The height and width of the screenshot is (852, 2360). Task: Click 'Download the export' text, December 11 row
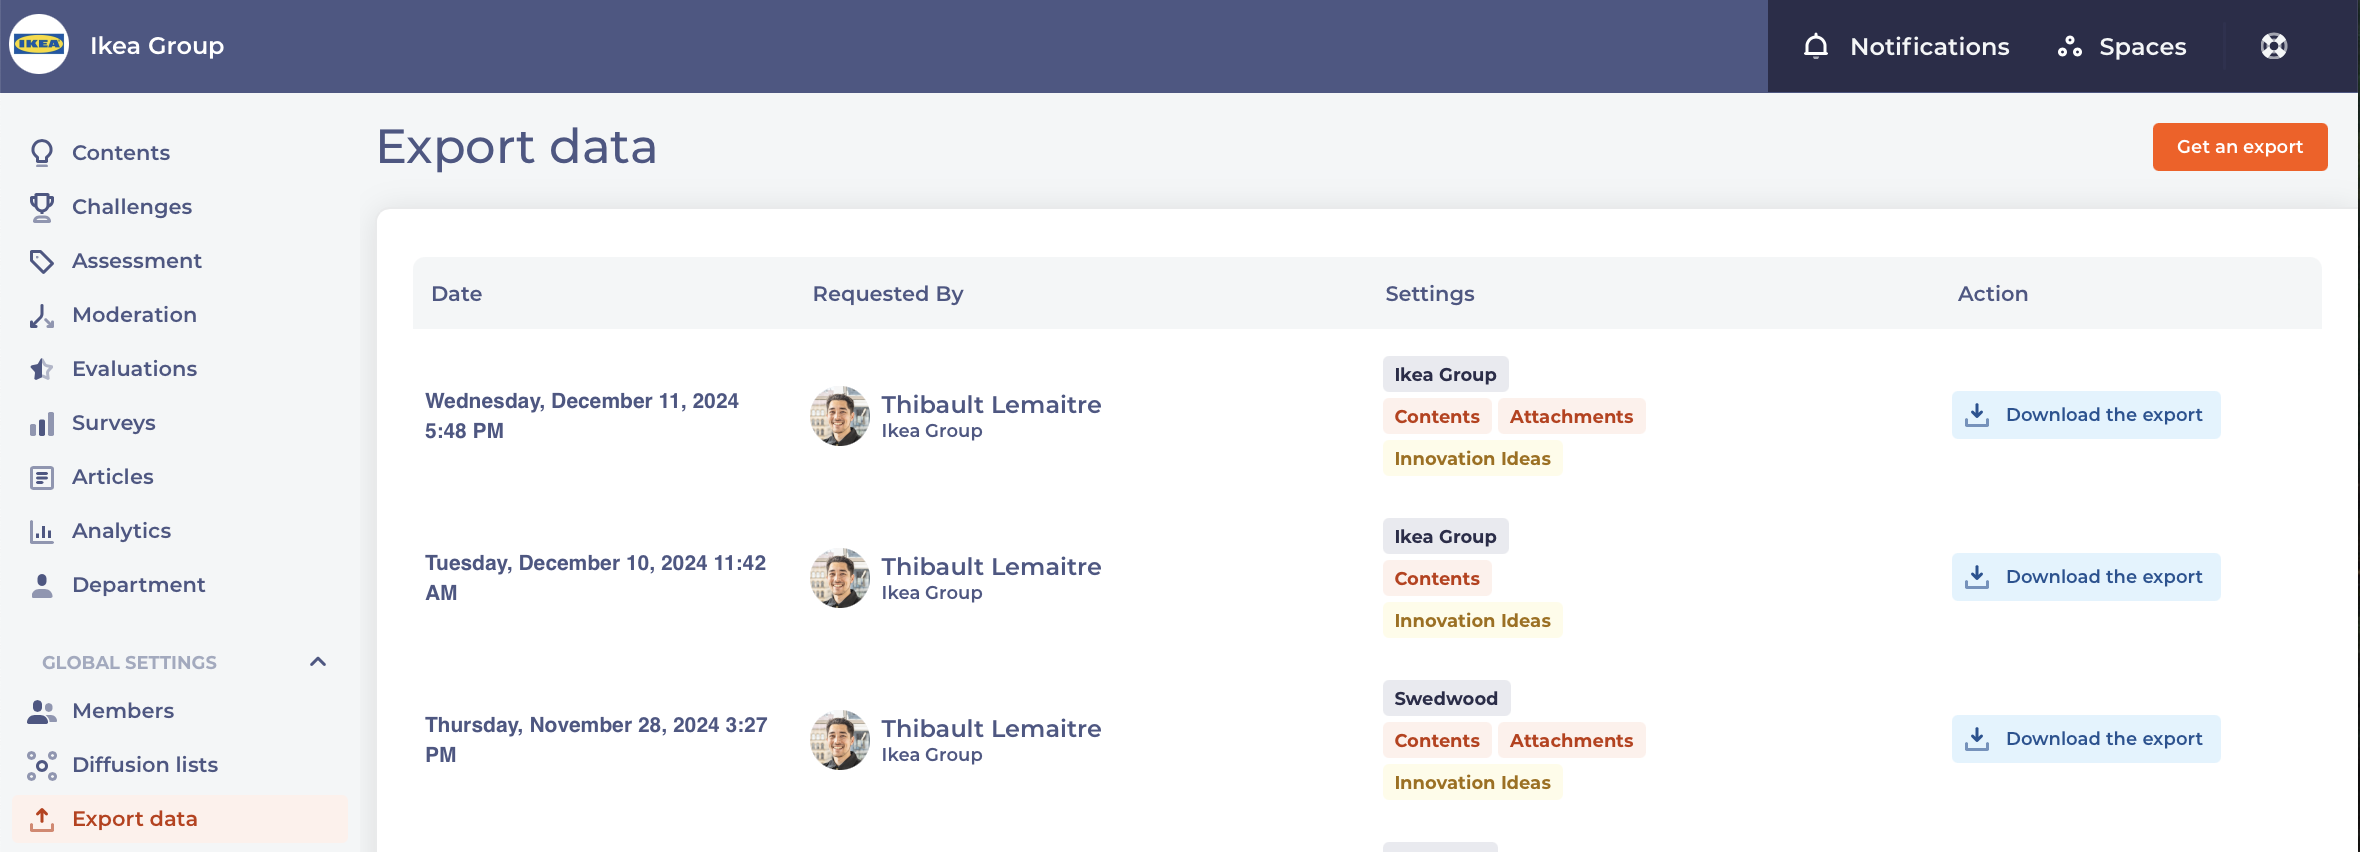[2104, 415]
